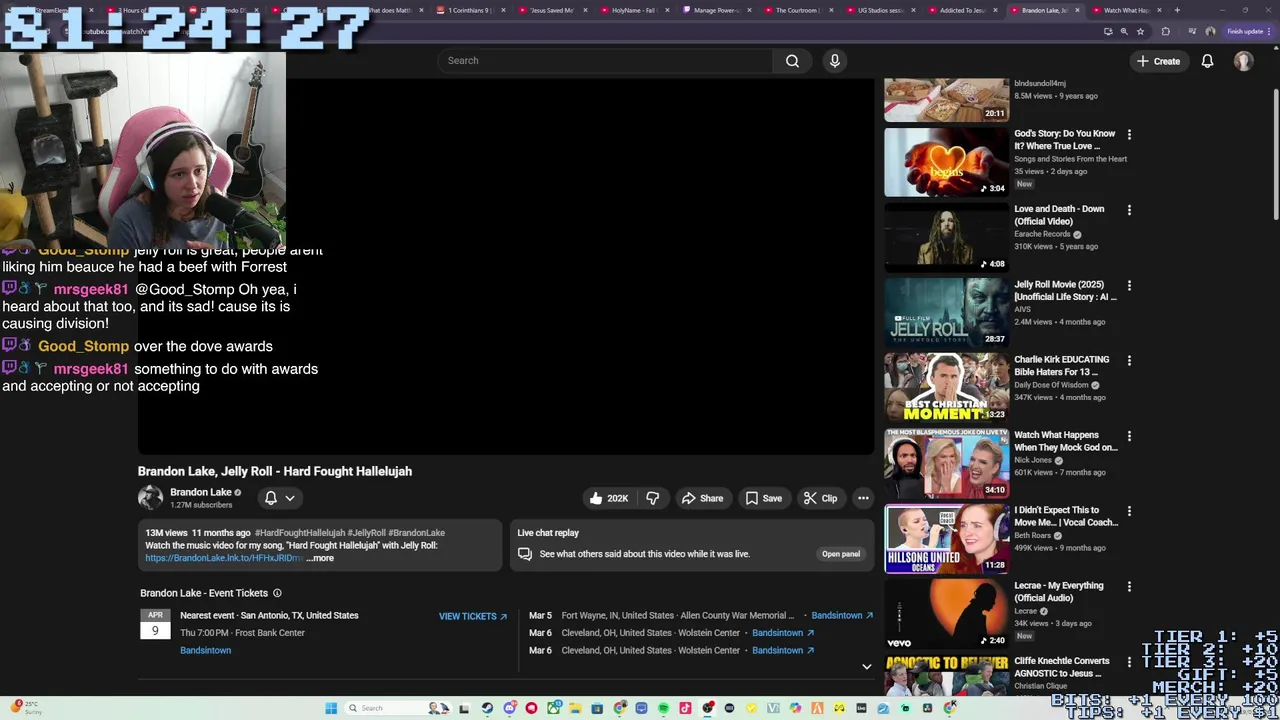Open Spotify from the taskbar
Screen dimensions: 1280x720
tap(663, 708)
